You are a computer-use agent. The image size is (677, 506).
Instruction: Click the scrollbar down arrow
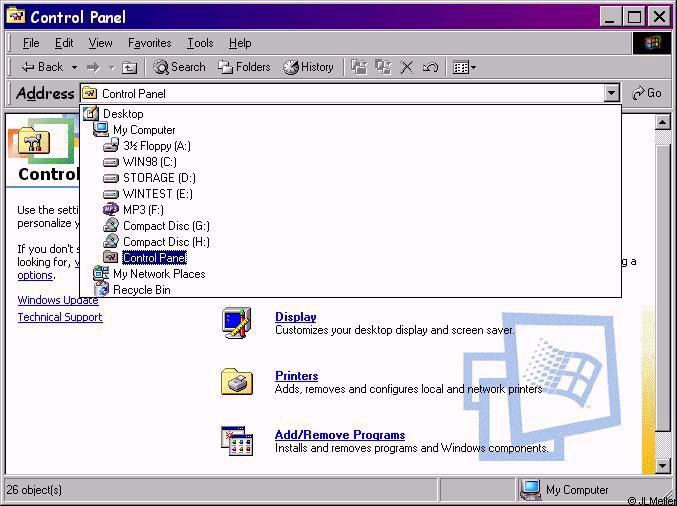663,465
